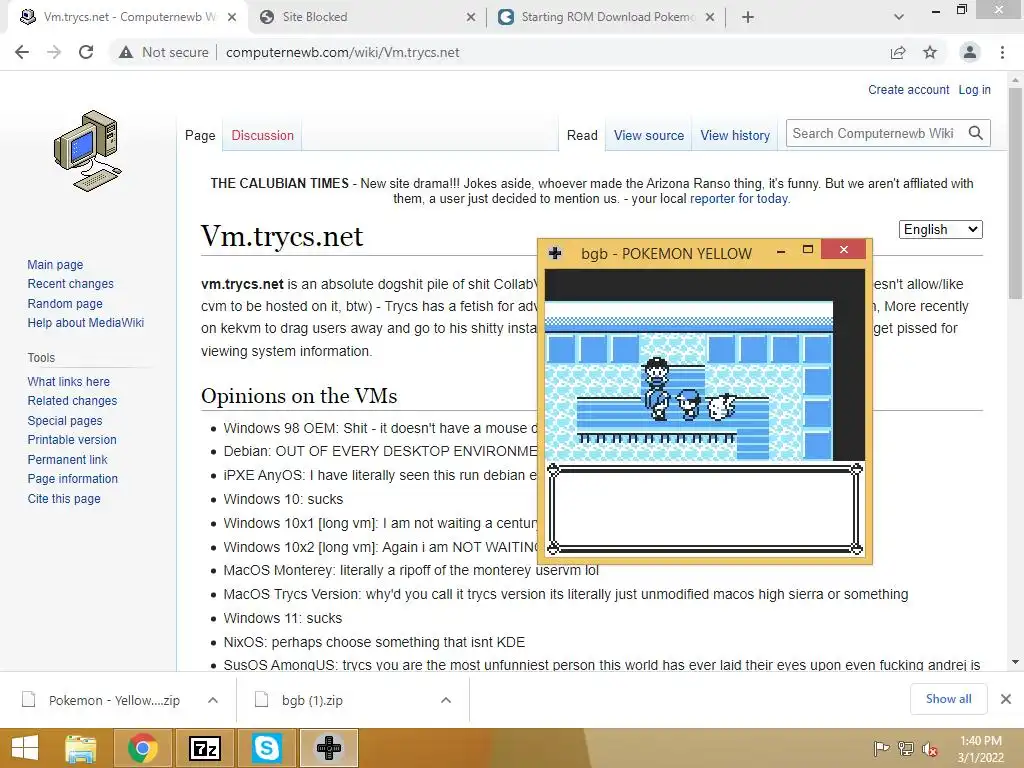
Task: Switch to the Site Blocked tab
Action: [x=367, y=17]
